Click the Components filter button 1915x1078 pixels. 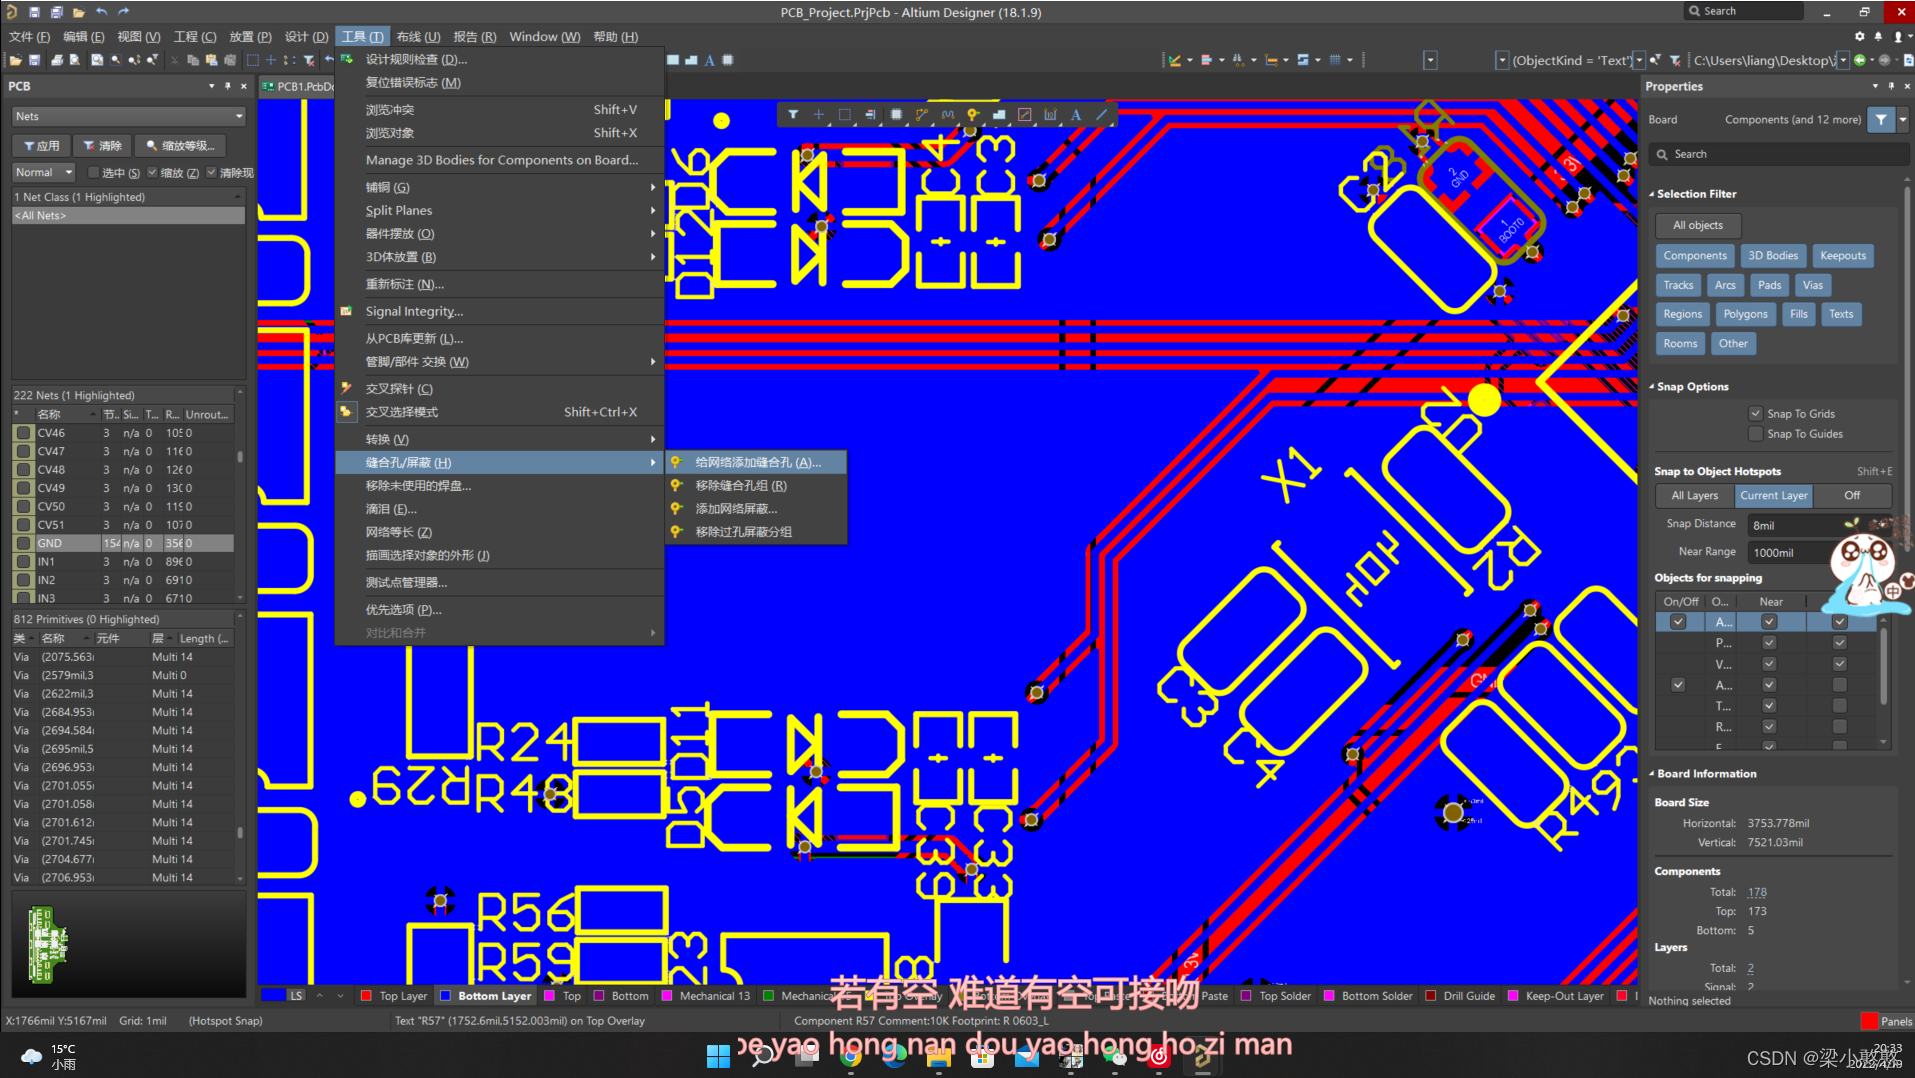1694,256
